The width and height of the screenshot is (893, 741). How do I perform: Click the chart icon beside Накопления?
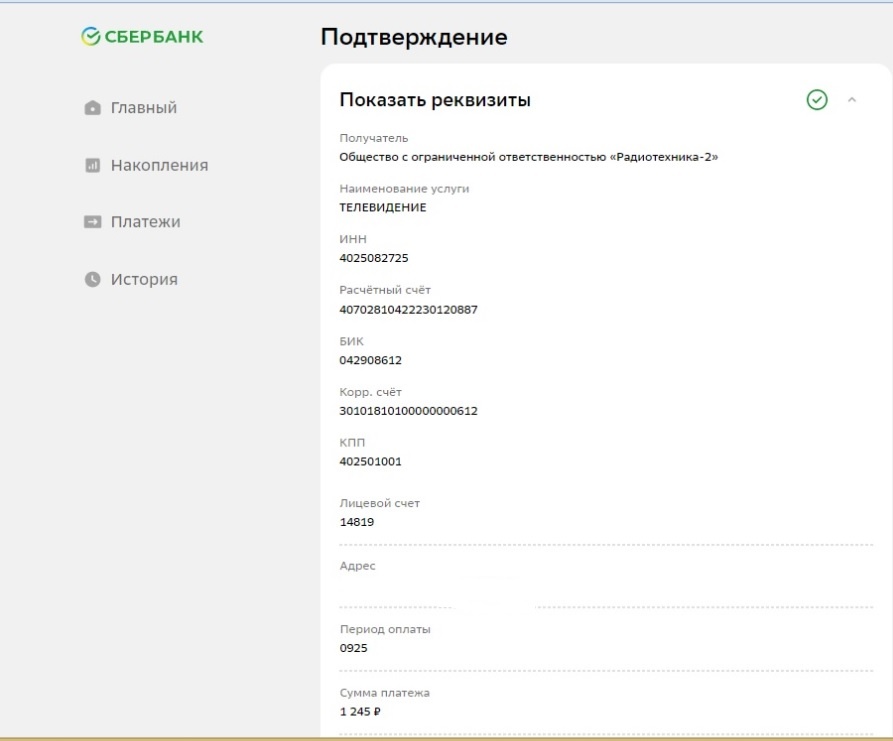(x=92, y=165)
